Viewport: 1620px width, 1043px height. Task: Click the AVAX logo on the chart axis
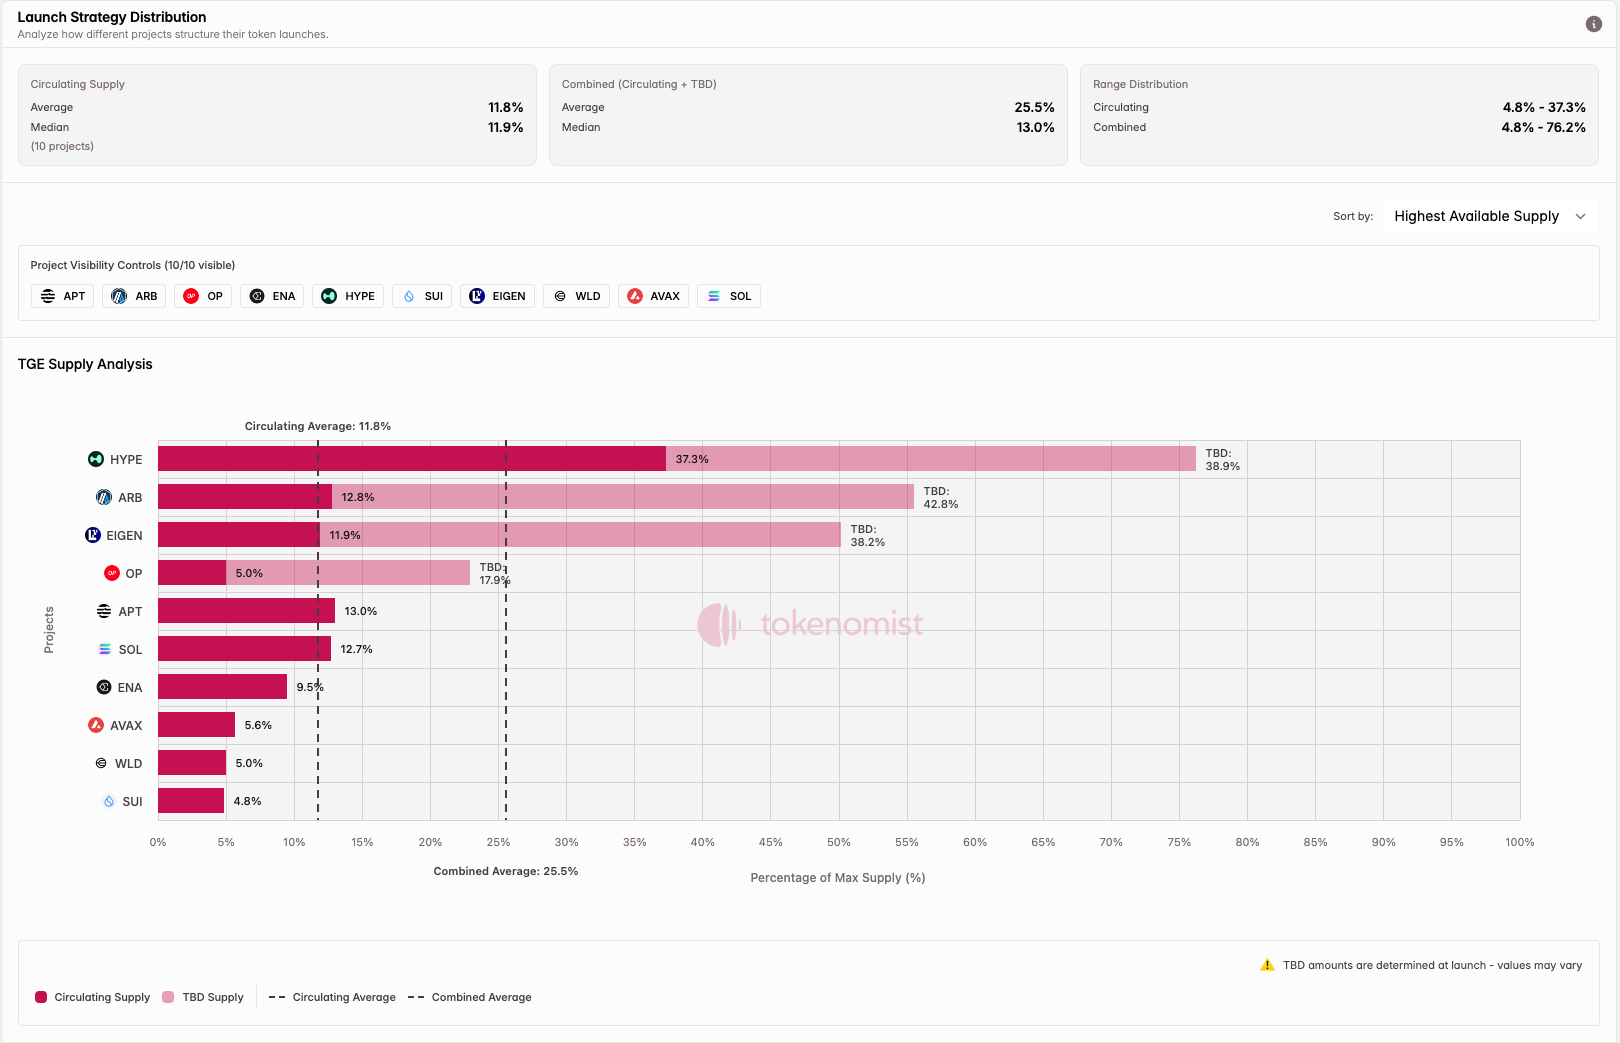(x=96, y=725)
